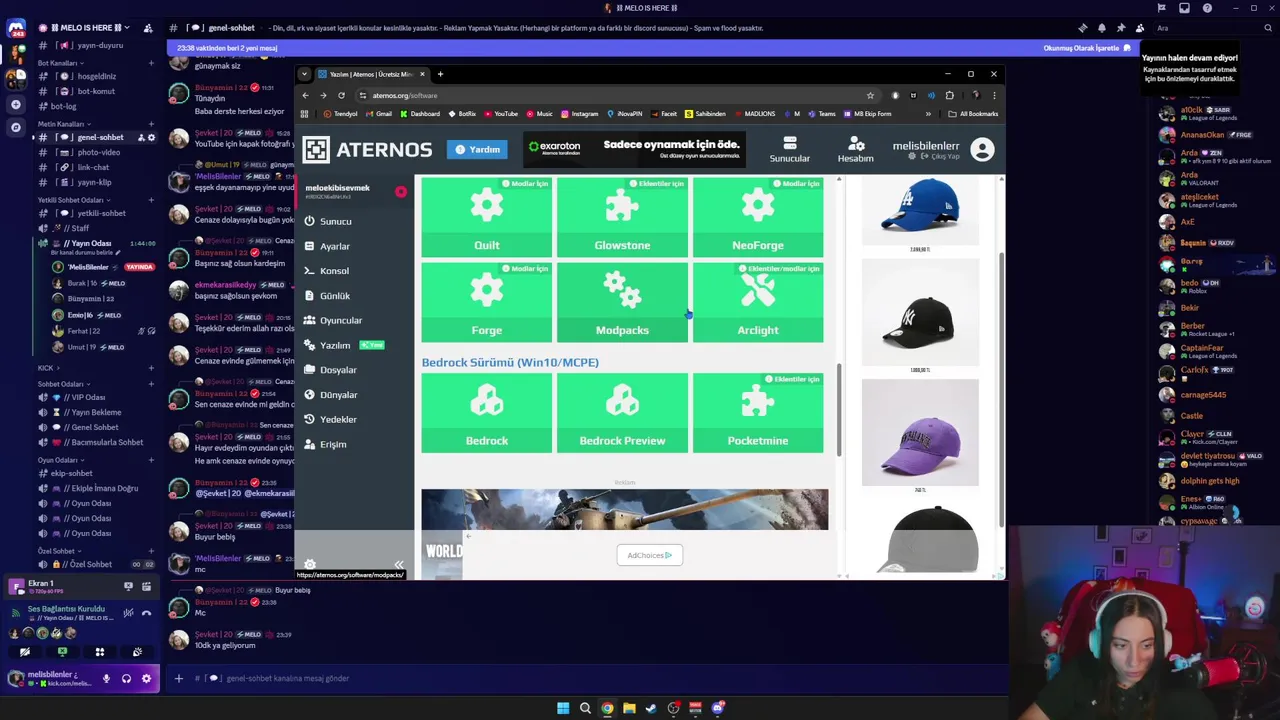1280x720 pixels.
Task: Open Discord explore servers compass icon
Action: click(x=15, y=127)
